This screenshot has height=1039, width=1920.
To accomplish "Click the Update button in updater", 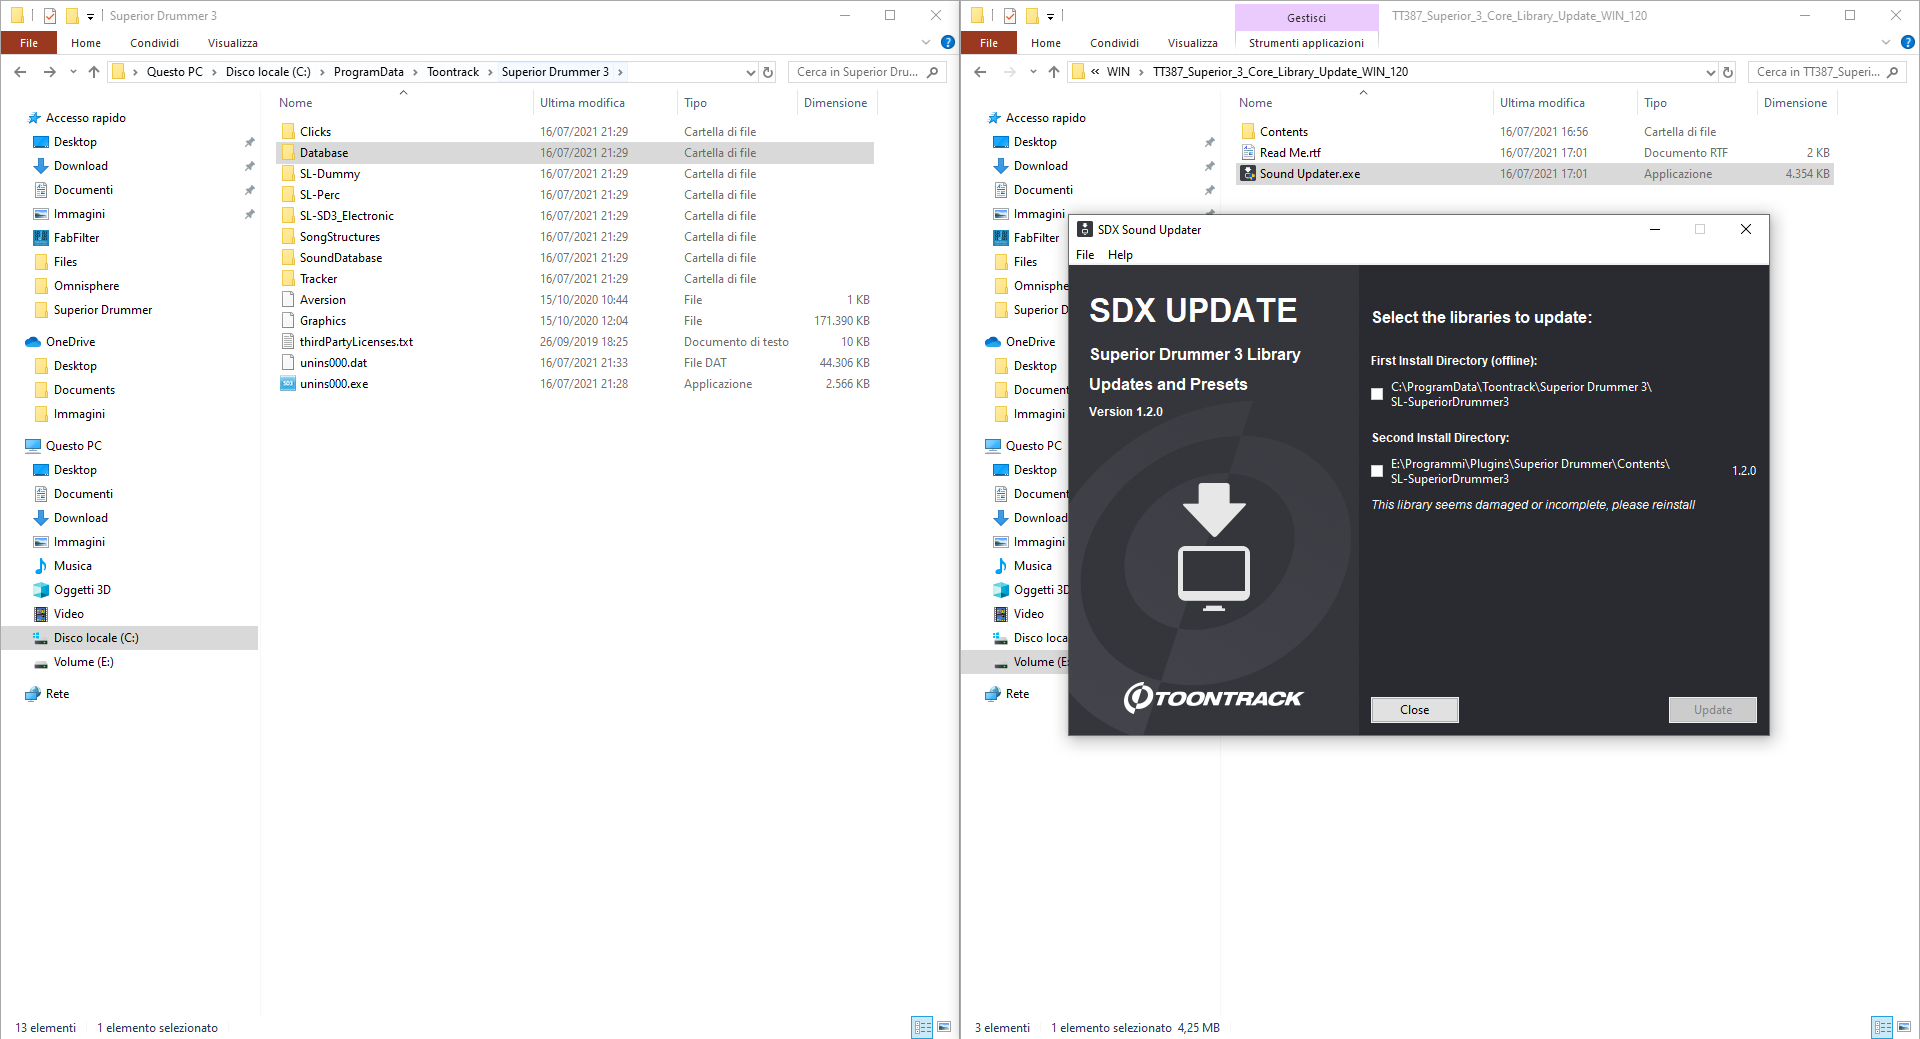I will pyautogui.click(x=1712, y=710).
